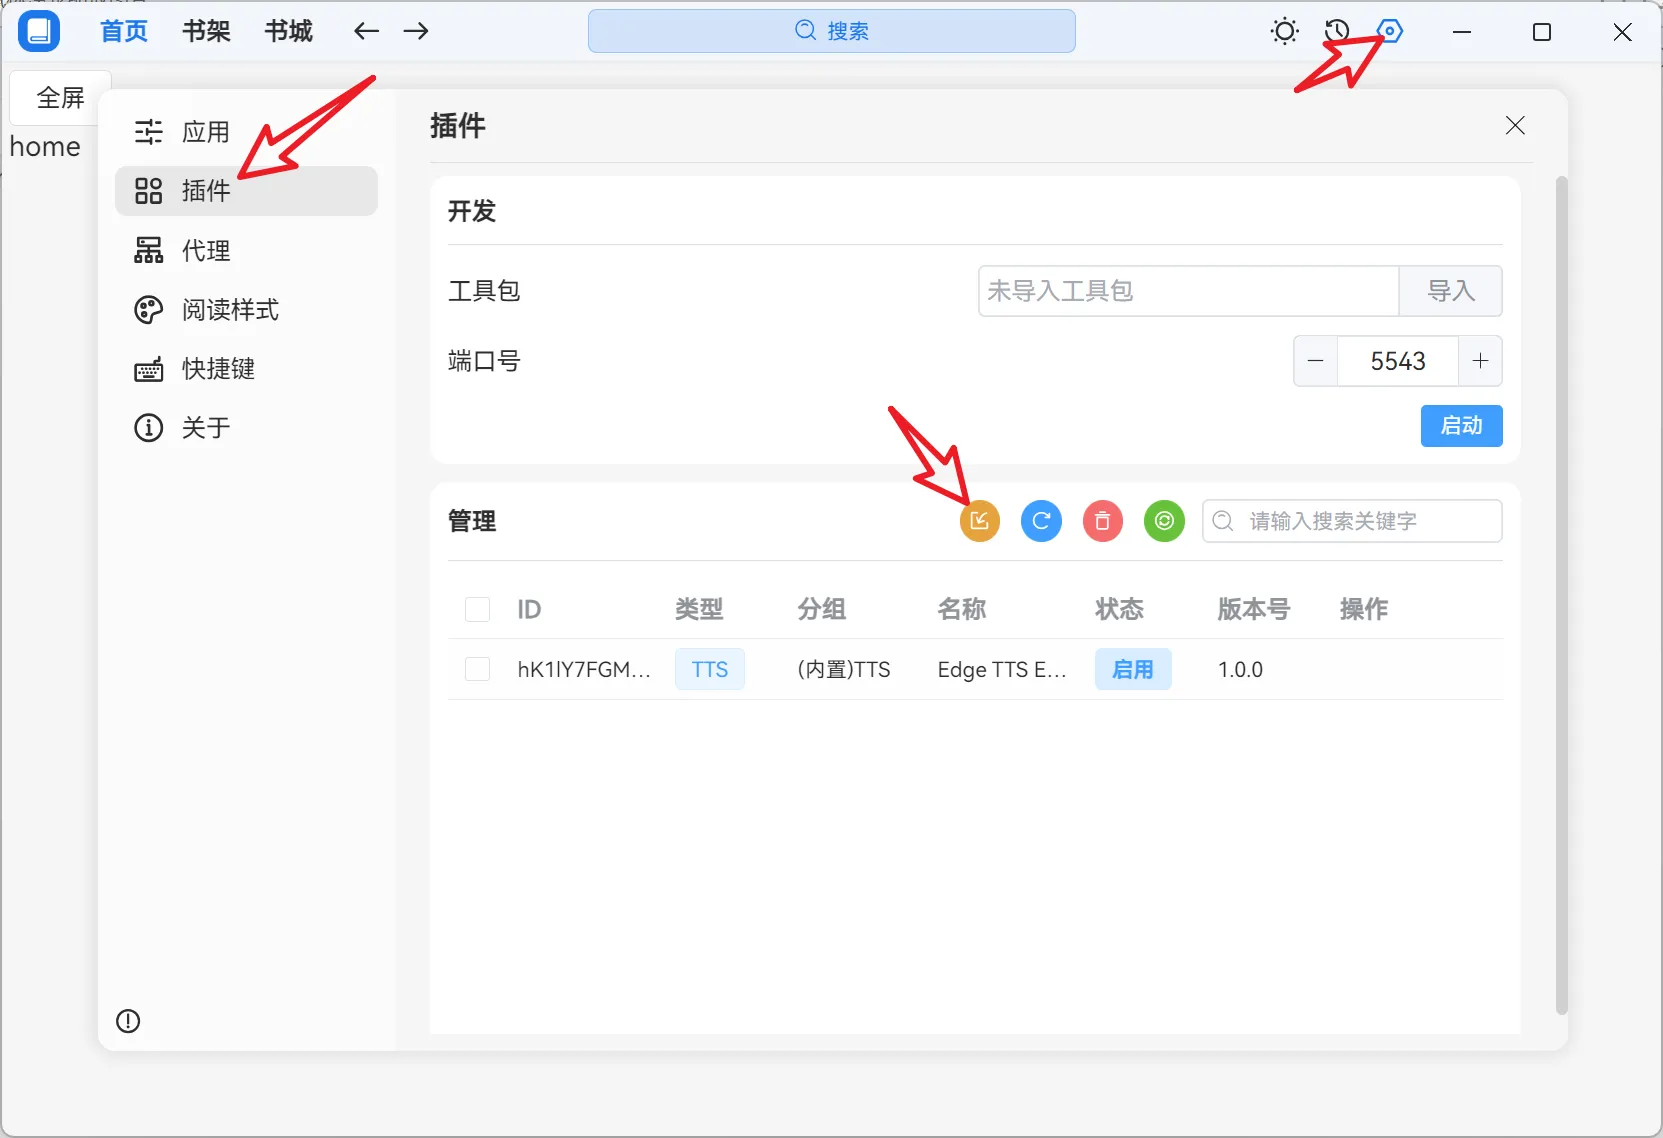Decrease port number with minus button
1663x1138 pixels.
click(1316, 361)
